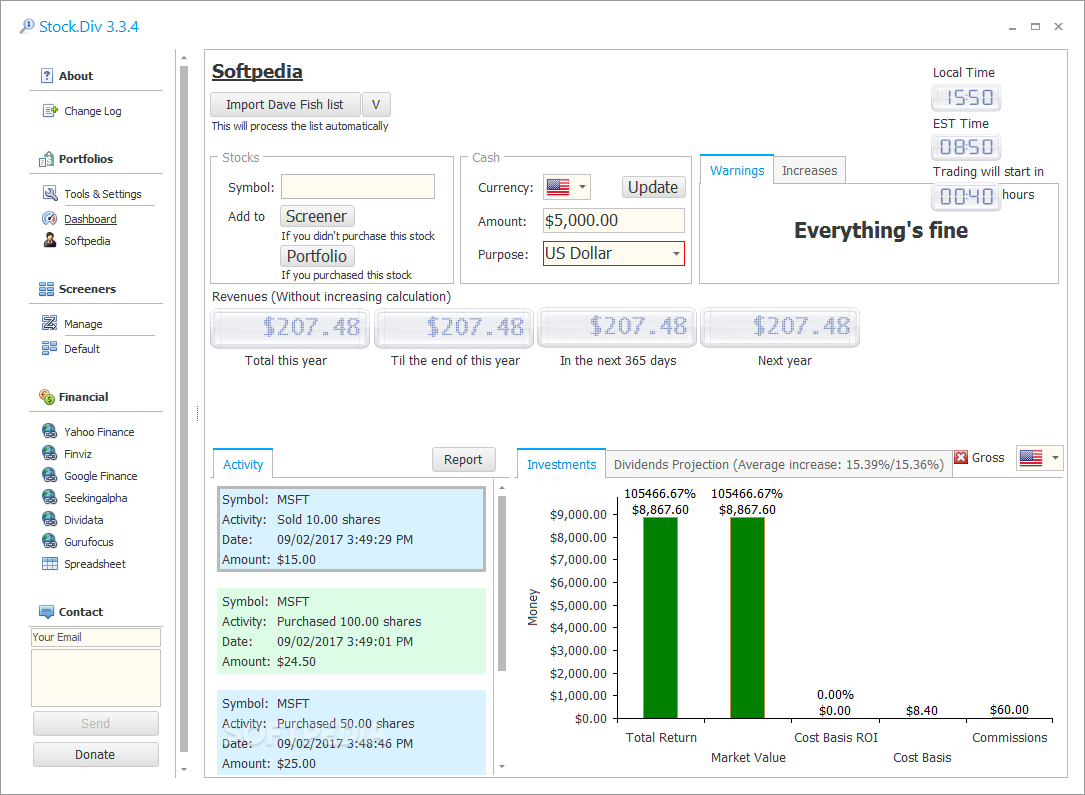Viewport: 1085px width, 795px height.
Task: Click the Total this year revenue display
Action: click(x=290, y=327)
